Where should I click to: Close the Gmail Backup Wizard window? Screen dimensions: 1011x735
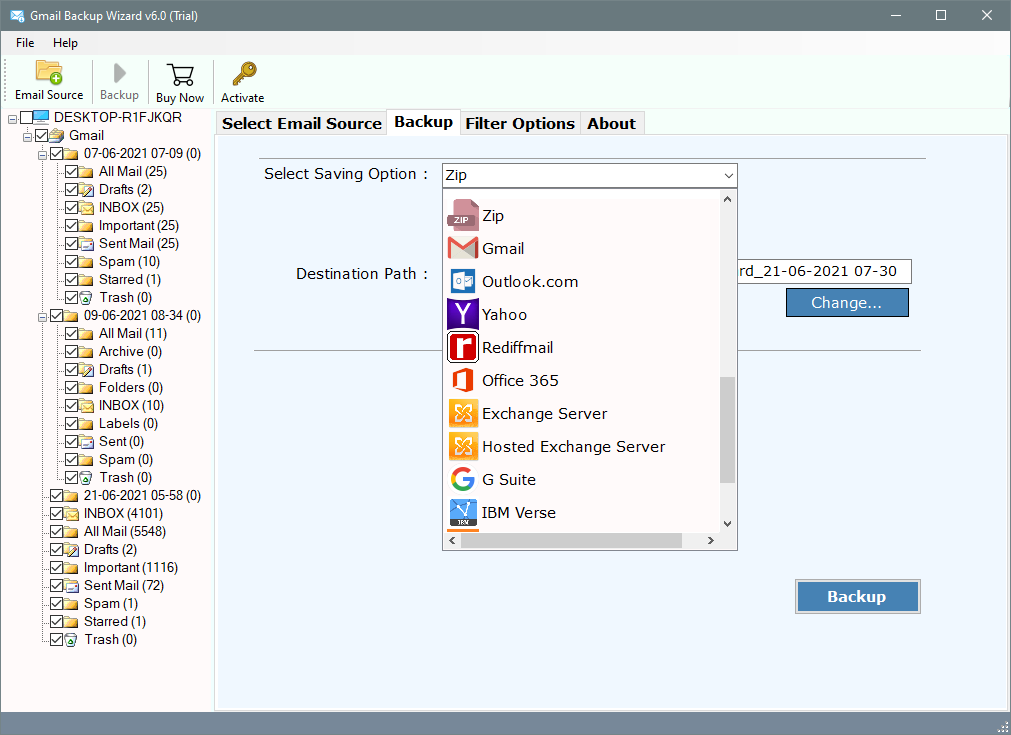pos(986,15)
